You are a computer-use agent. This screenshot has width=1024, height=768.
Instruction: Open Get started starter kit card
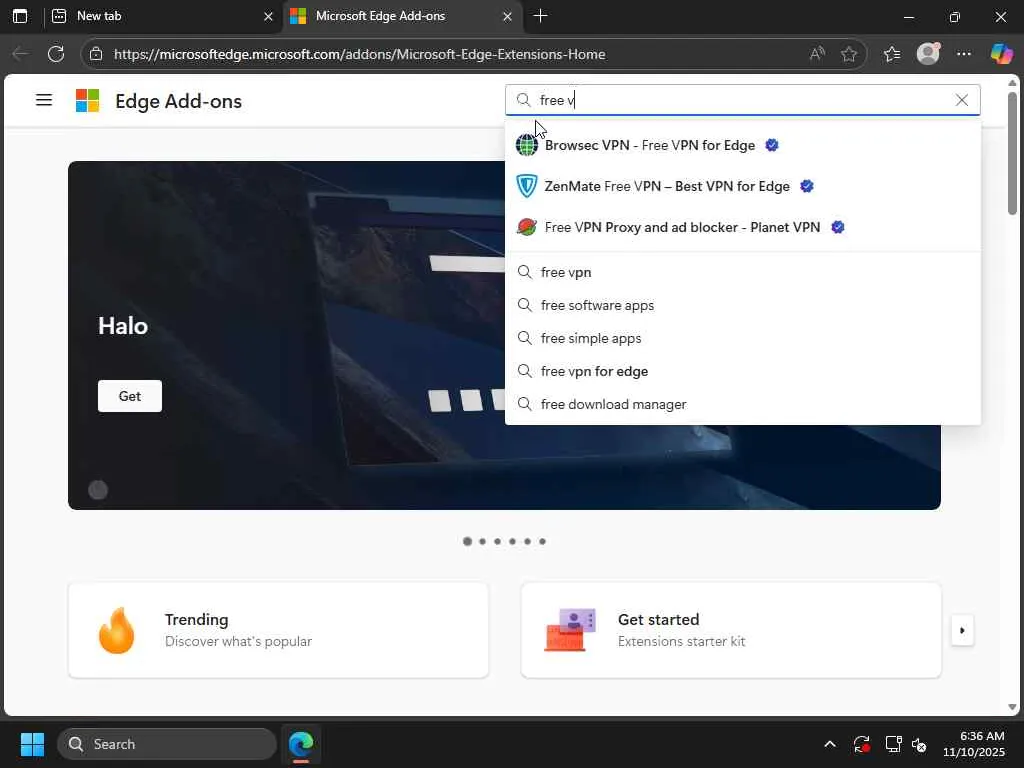tap(731, 630)
